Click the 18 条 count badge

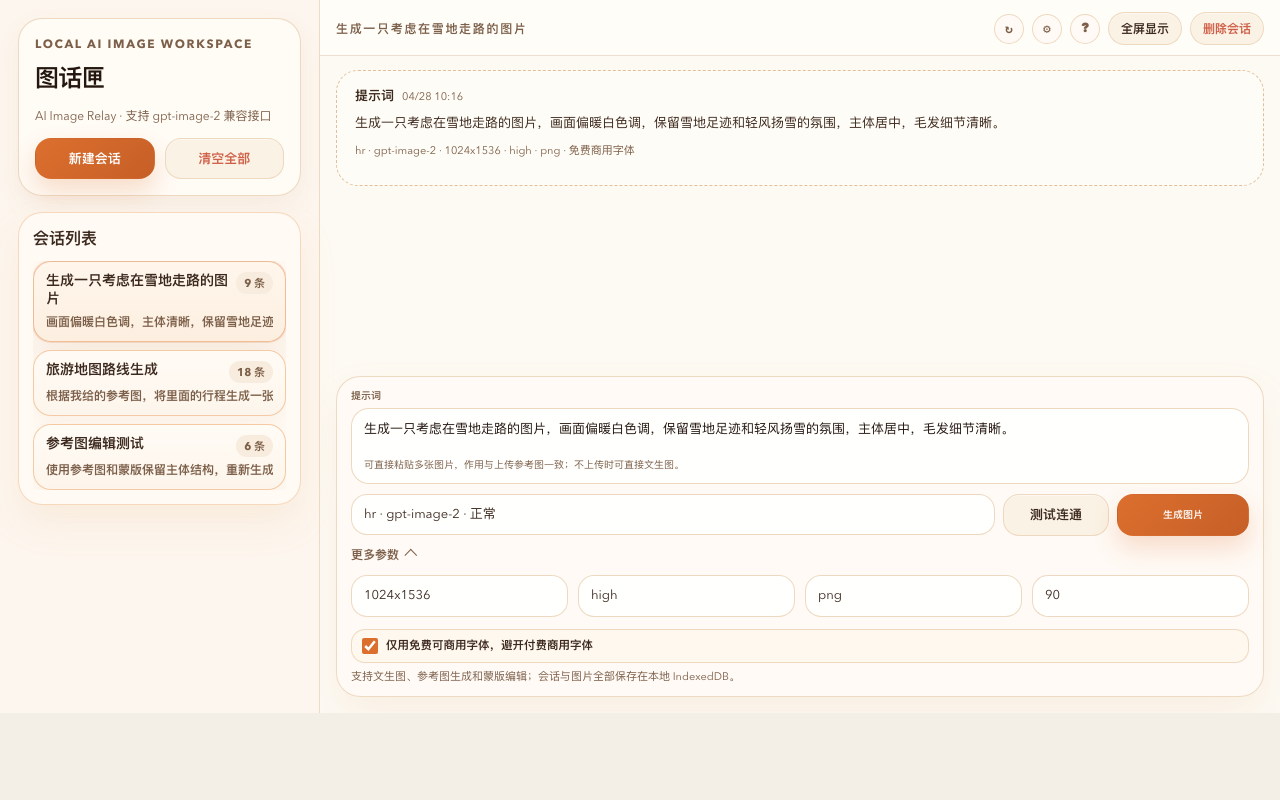(x=251, y=372)
